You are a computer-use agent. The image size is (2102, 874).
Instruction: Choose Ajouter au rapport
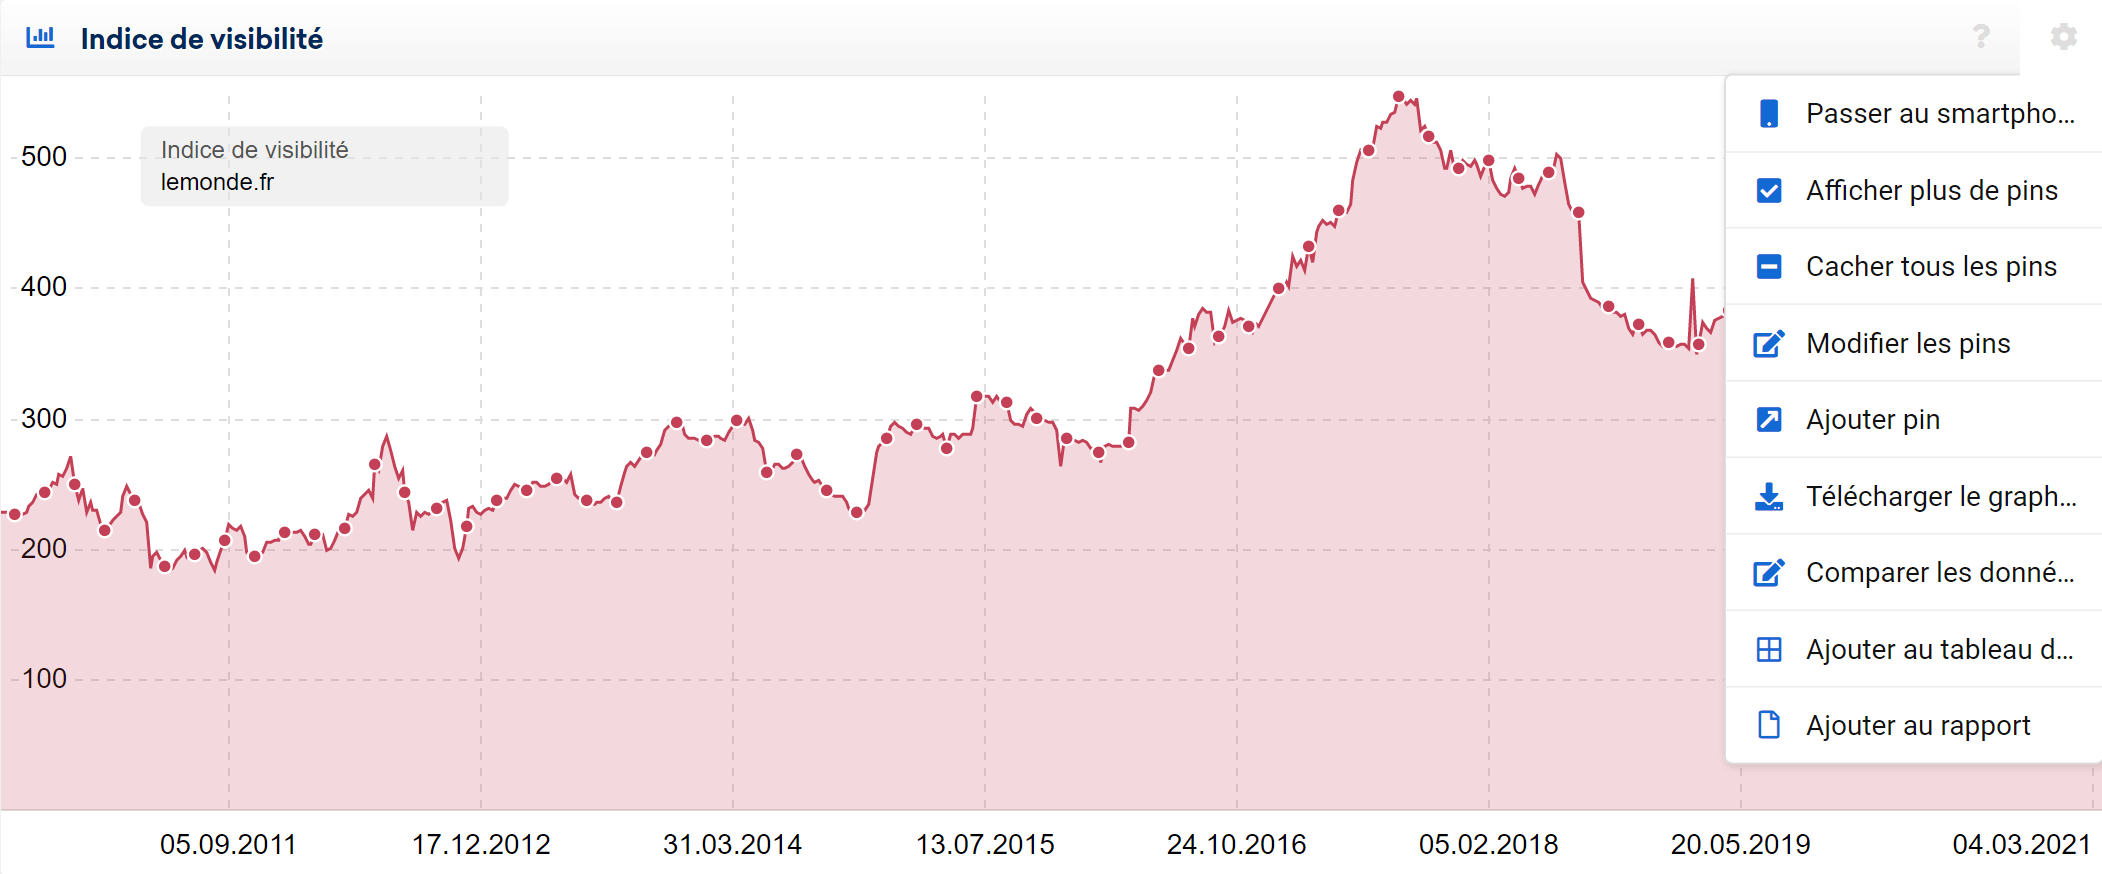(x=1914, y=725)
